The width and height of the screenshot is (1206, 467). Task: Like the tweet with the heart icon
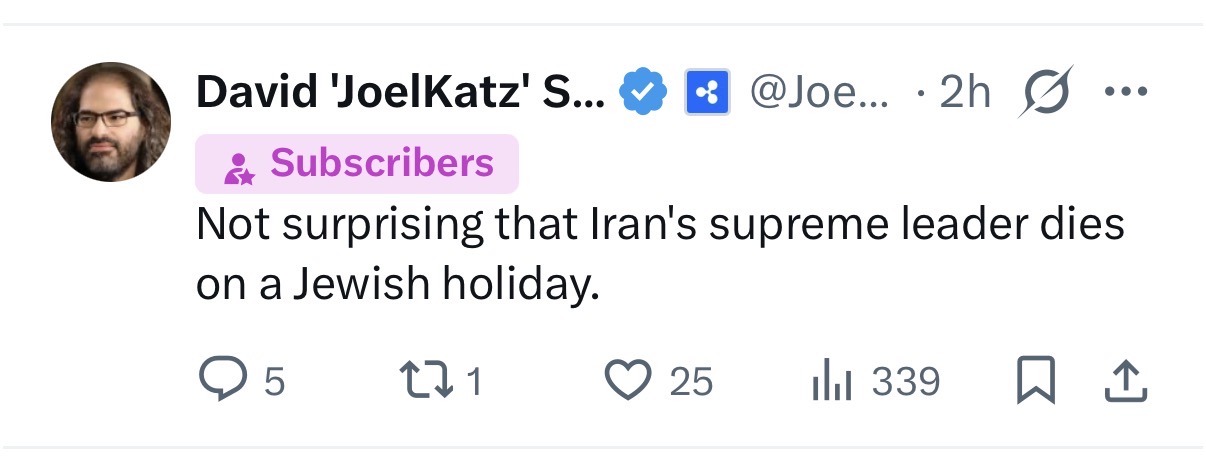(x=627, y=380)
